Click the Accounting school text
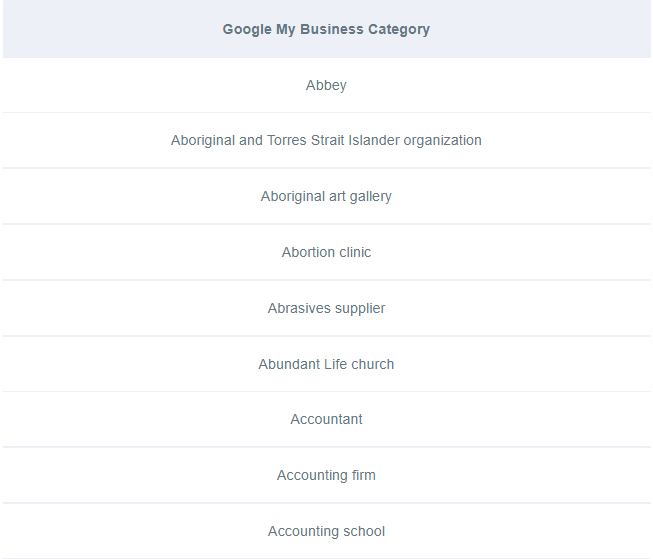 (326, 531)
